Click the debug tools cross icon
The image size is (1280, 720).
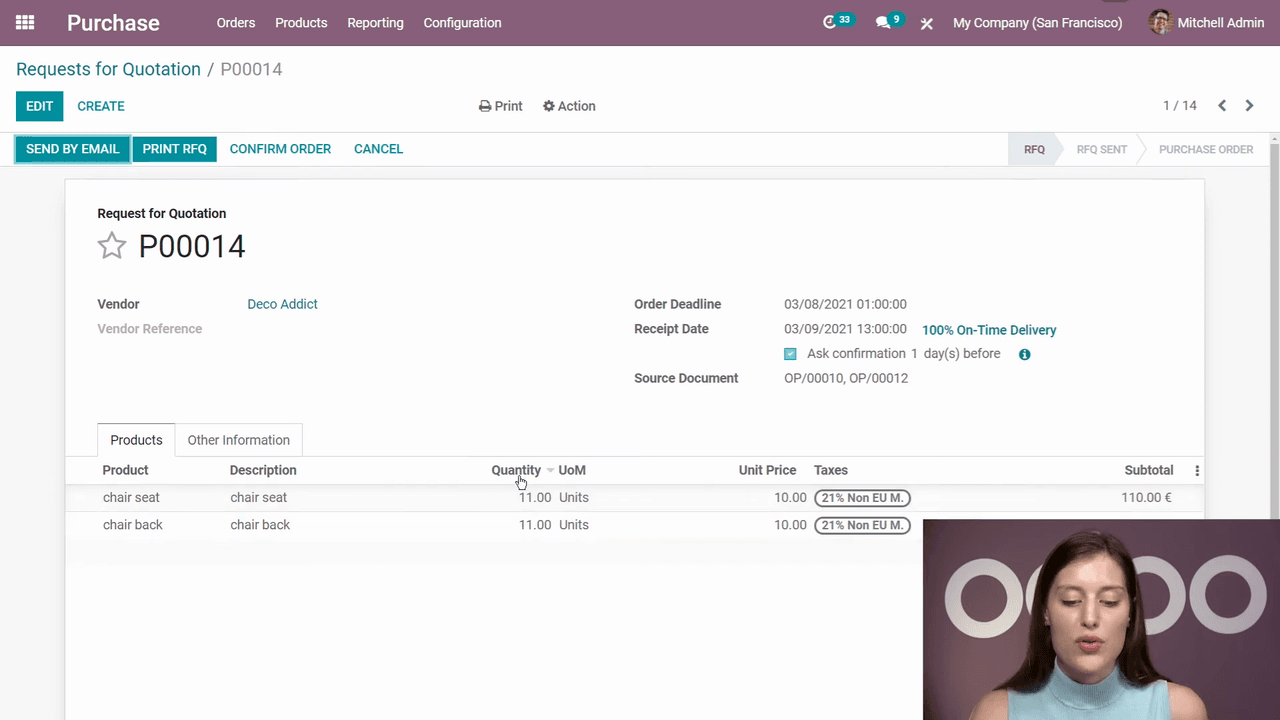click(x=927, y=23)
